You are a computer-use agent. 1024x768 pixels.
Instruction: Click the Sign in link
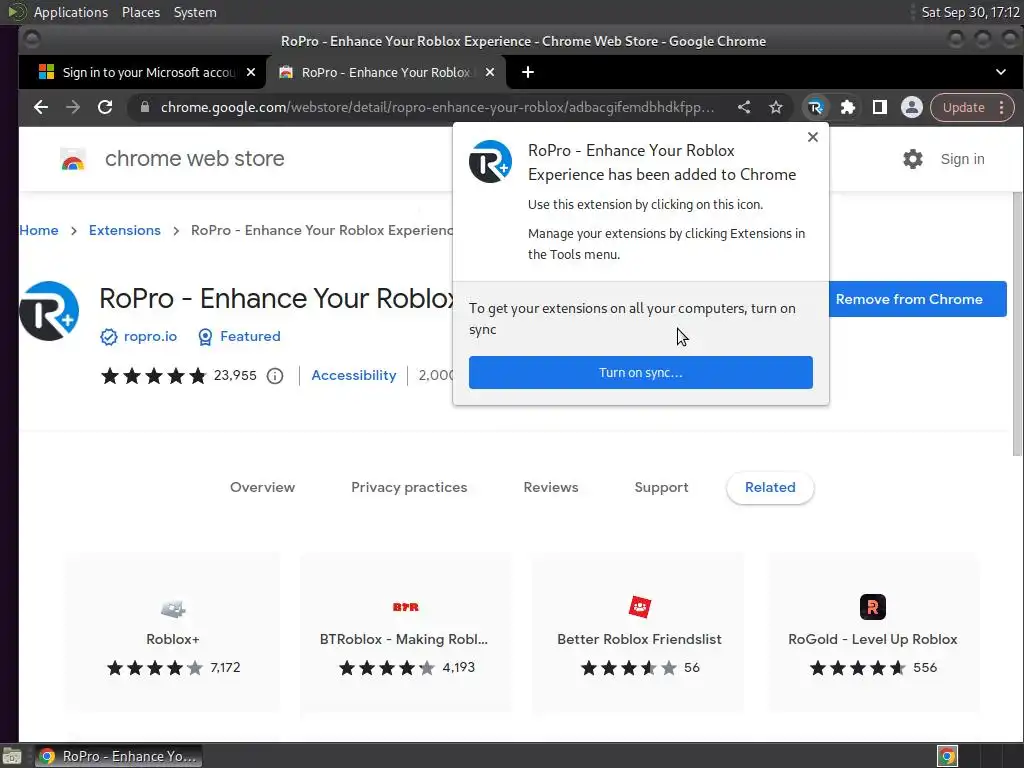[x=962, y=159]
